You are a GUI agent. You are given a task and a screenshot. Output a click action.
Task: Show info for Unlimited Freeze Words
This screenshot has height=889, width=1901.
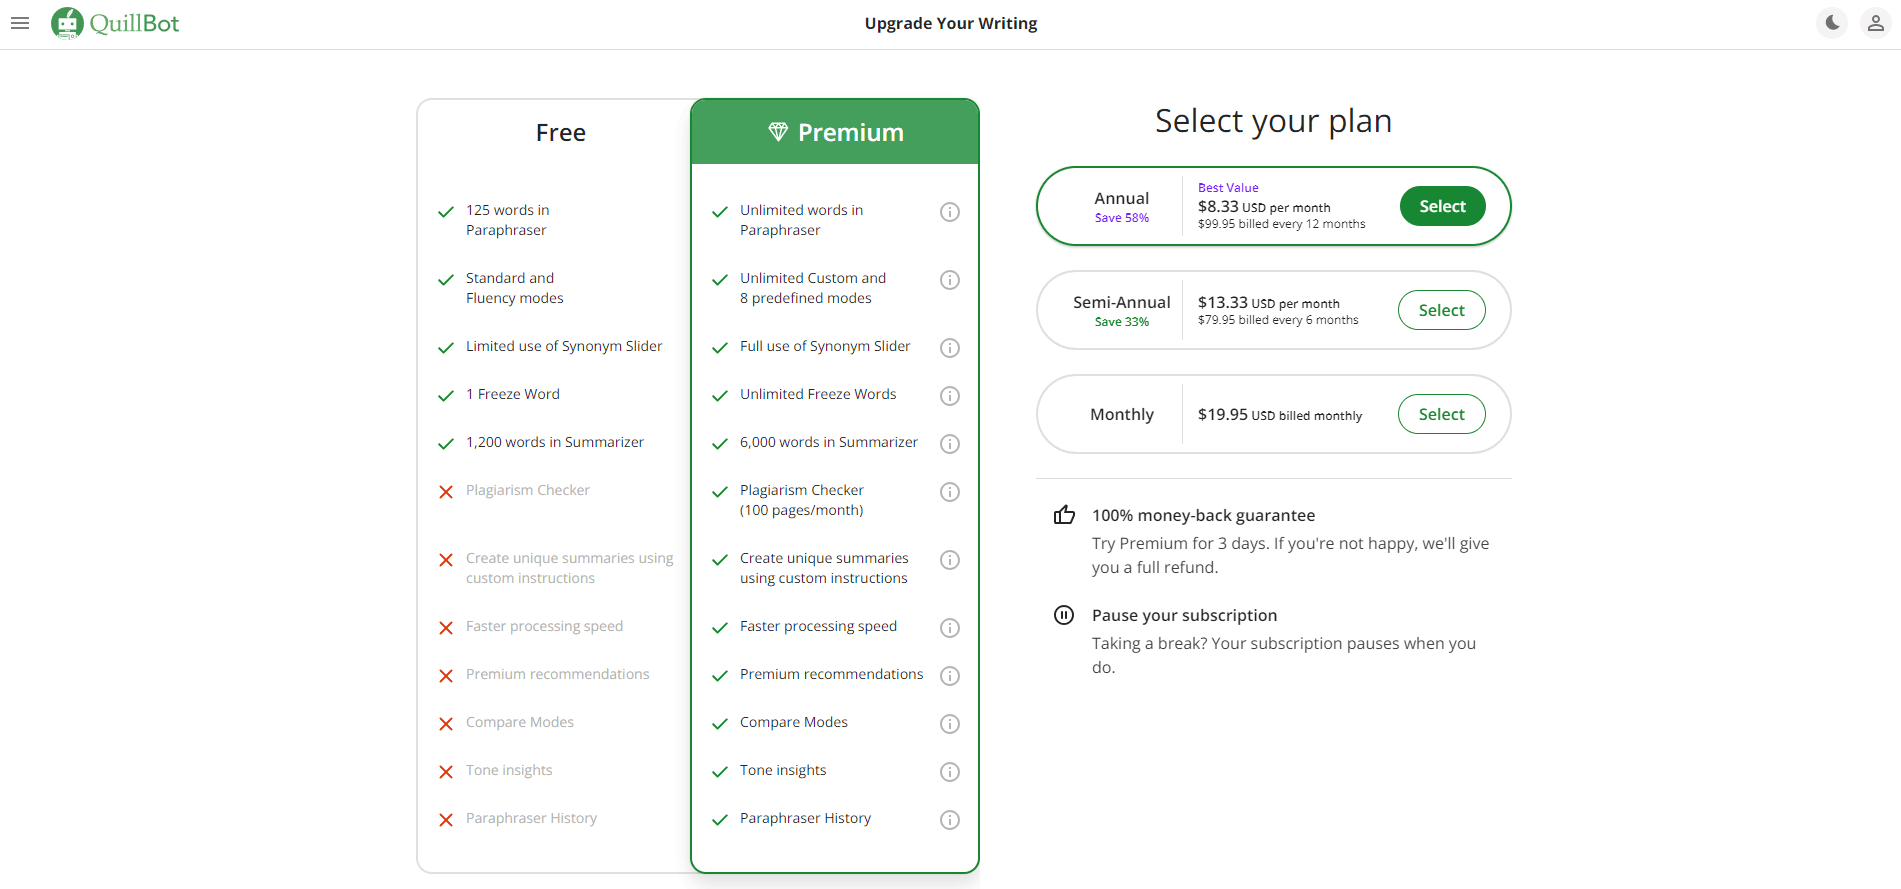[x=950, y=396]
